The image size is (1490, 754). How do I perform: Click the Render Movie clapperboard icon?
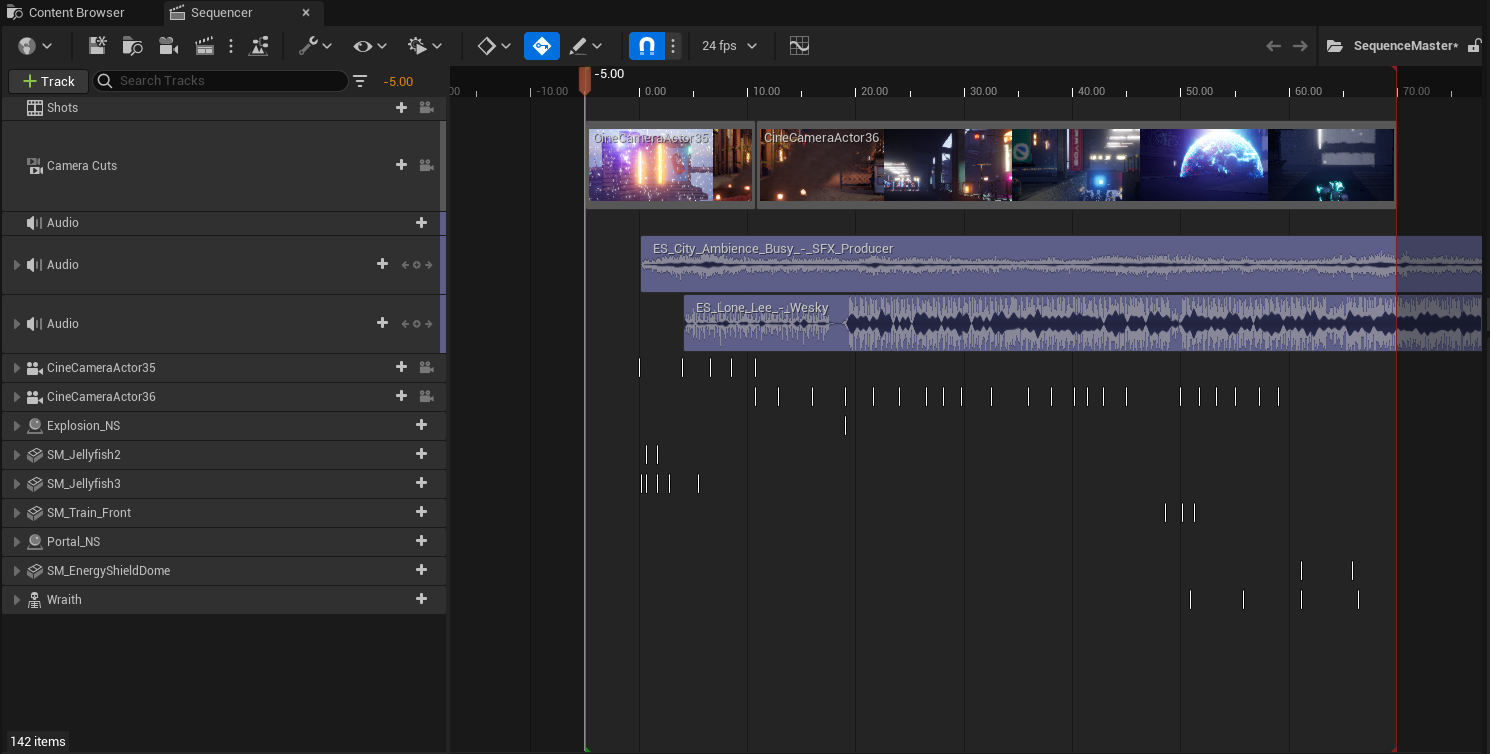tap(204, 46)
